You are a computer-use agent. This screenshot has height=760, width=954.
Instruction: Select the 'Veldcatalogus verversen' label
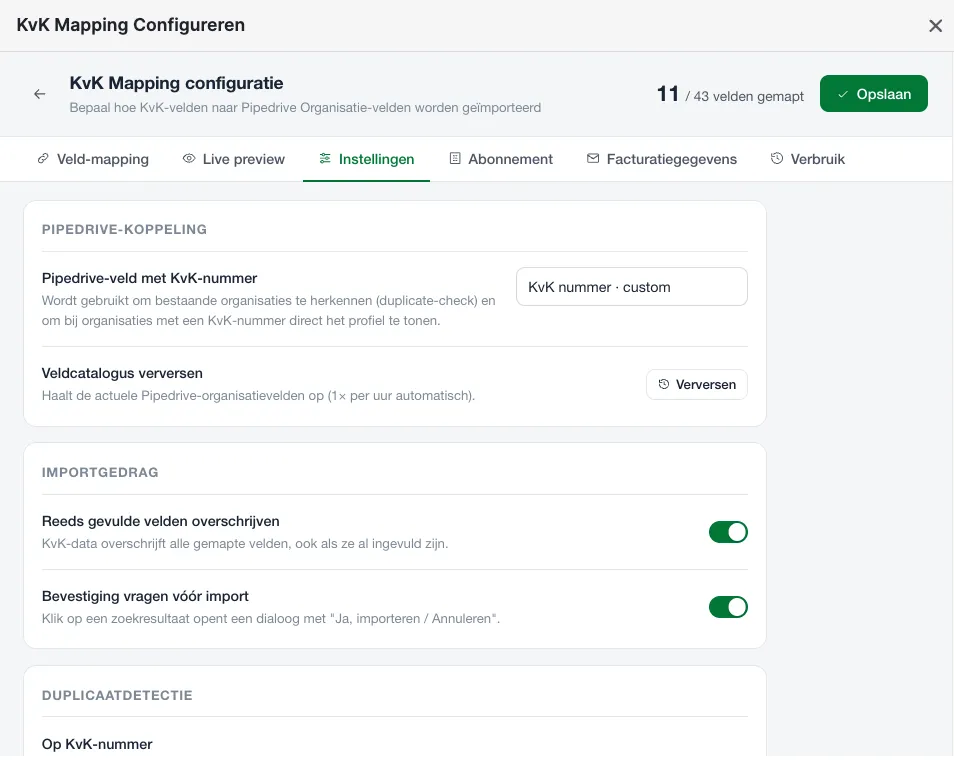pos(122,373)
